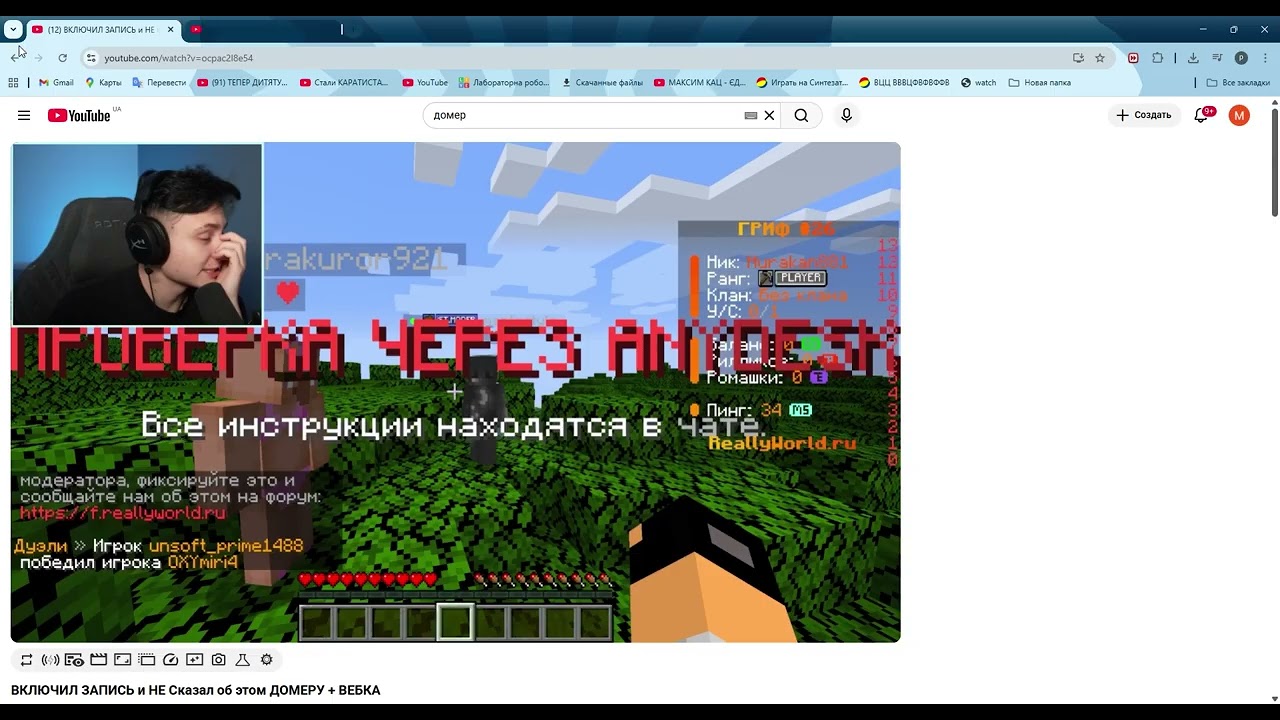Open the Chrome three-dot menu
1280x720 pixels.
coord(1265,58)
